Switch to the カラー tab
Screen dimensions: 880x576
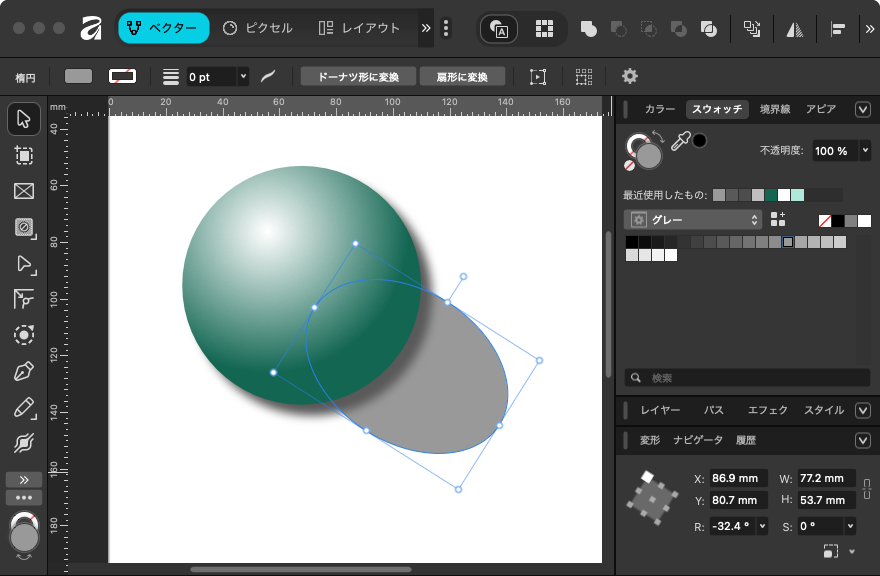[x=660, y=109]
